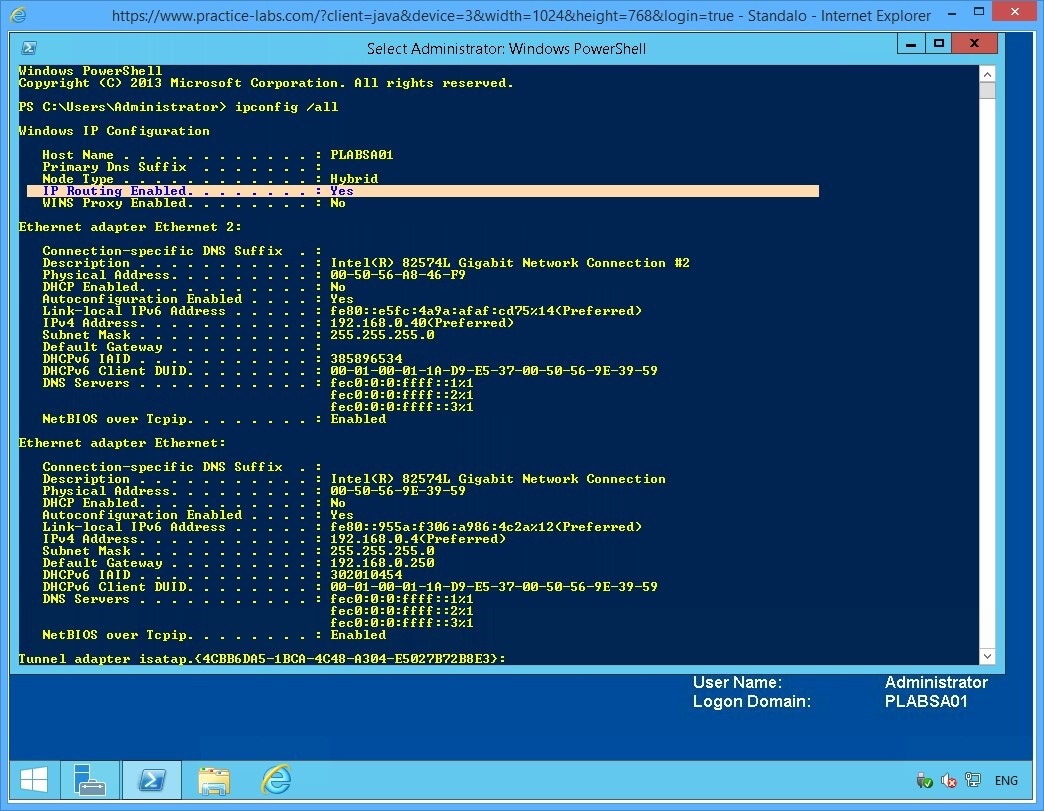The width and height of the screenshot is (1044, 811).
Task: Open the File Explorer folder icon on taskbar
Action: point(213,780)
